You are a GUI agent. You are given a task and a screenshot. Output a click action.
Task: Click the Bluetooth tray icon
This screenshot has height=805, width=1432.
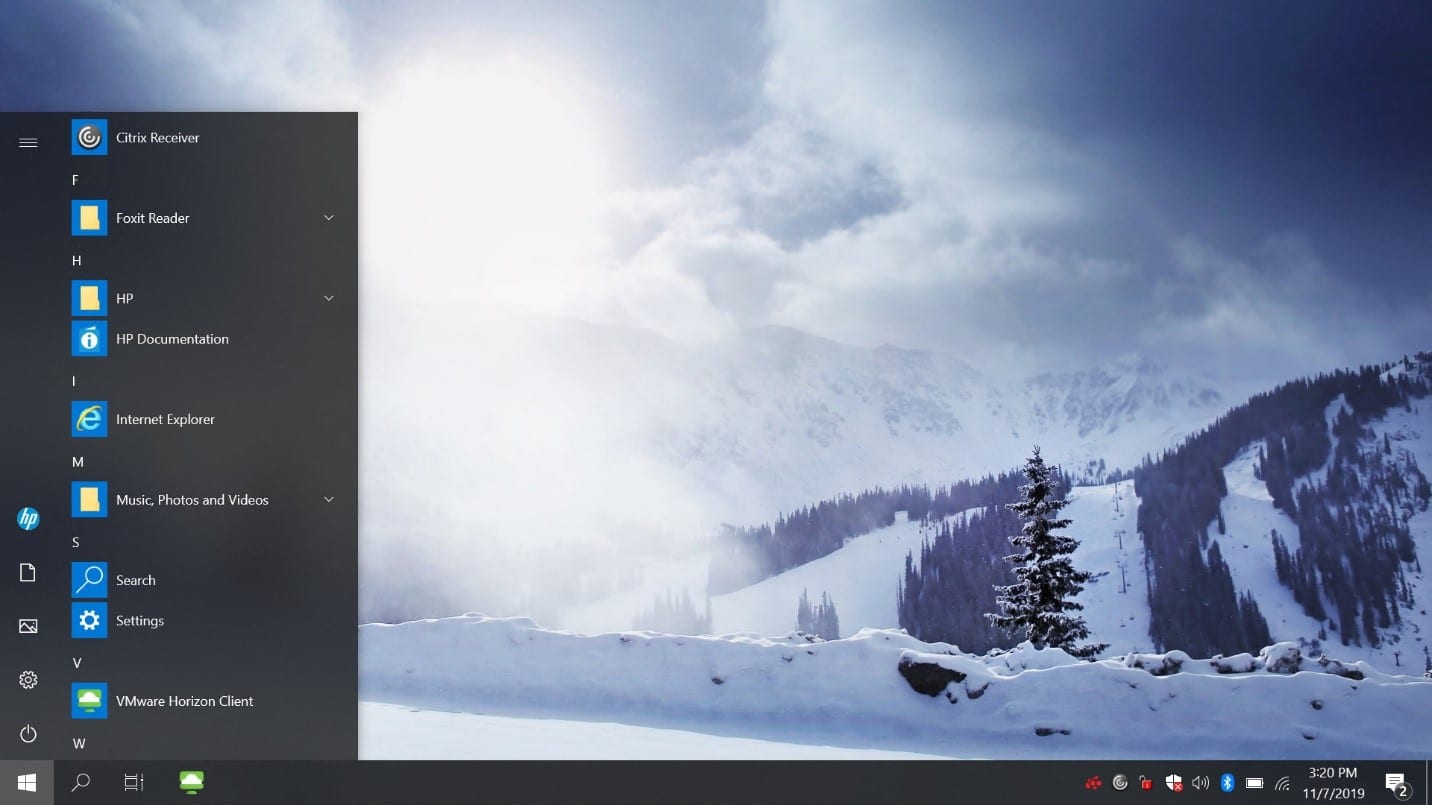coord(1228,782)
